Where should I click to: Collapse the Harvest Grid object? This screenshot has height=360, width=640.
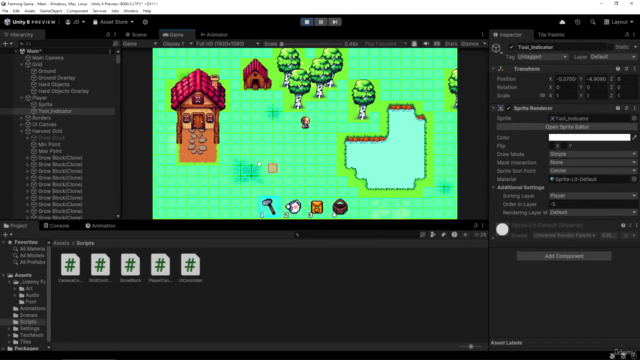[22, 131]
